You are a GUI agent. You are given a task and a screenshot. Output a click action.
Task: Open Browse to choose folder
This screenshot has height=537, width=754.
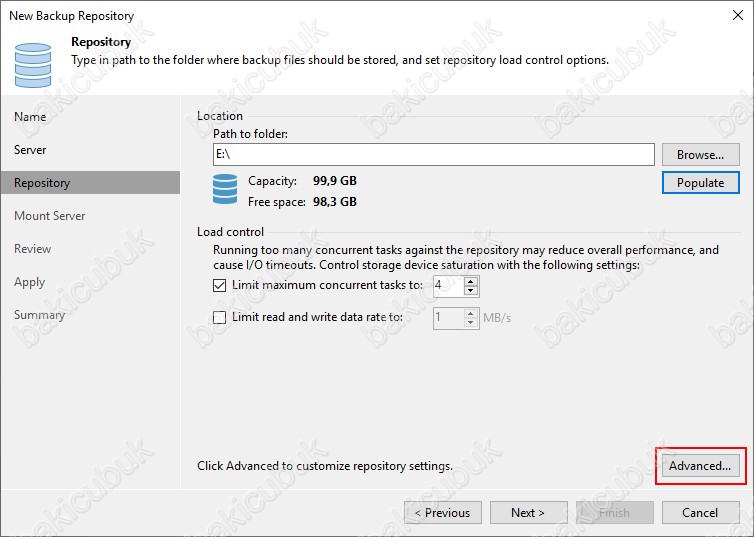701,155
